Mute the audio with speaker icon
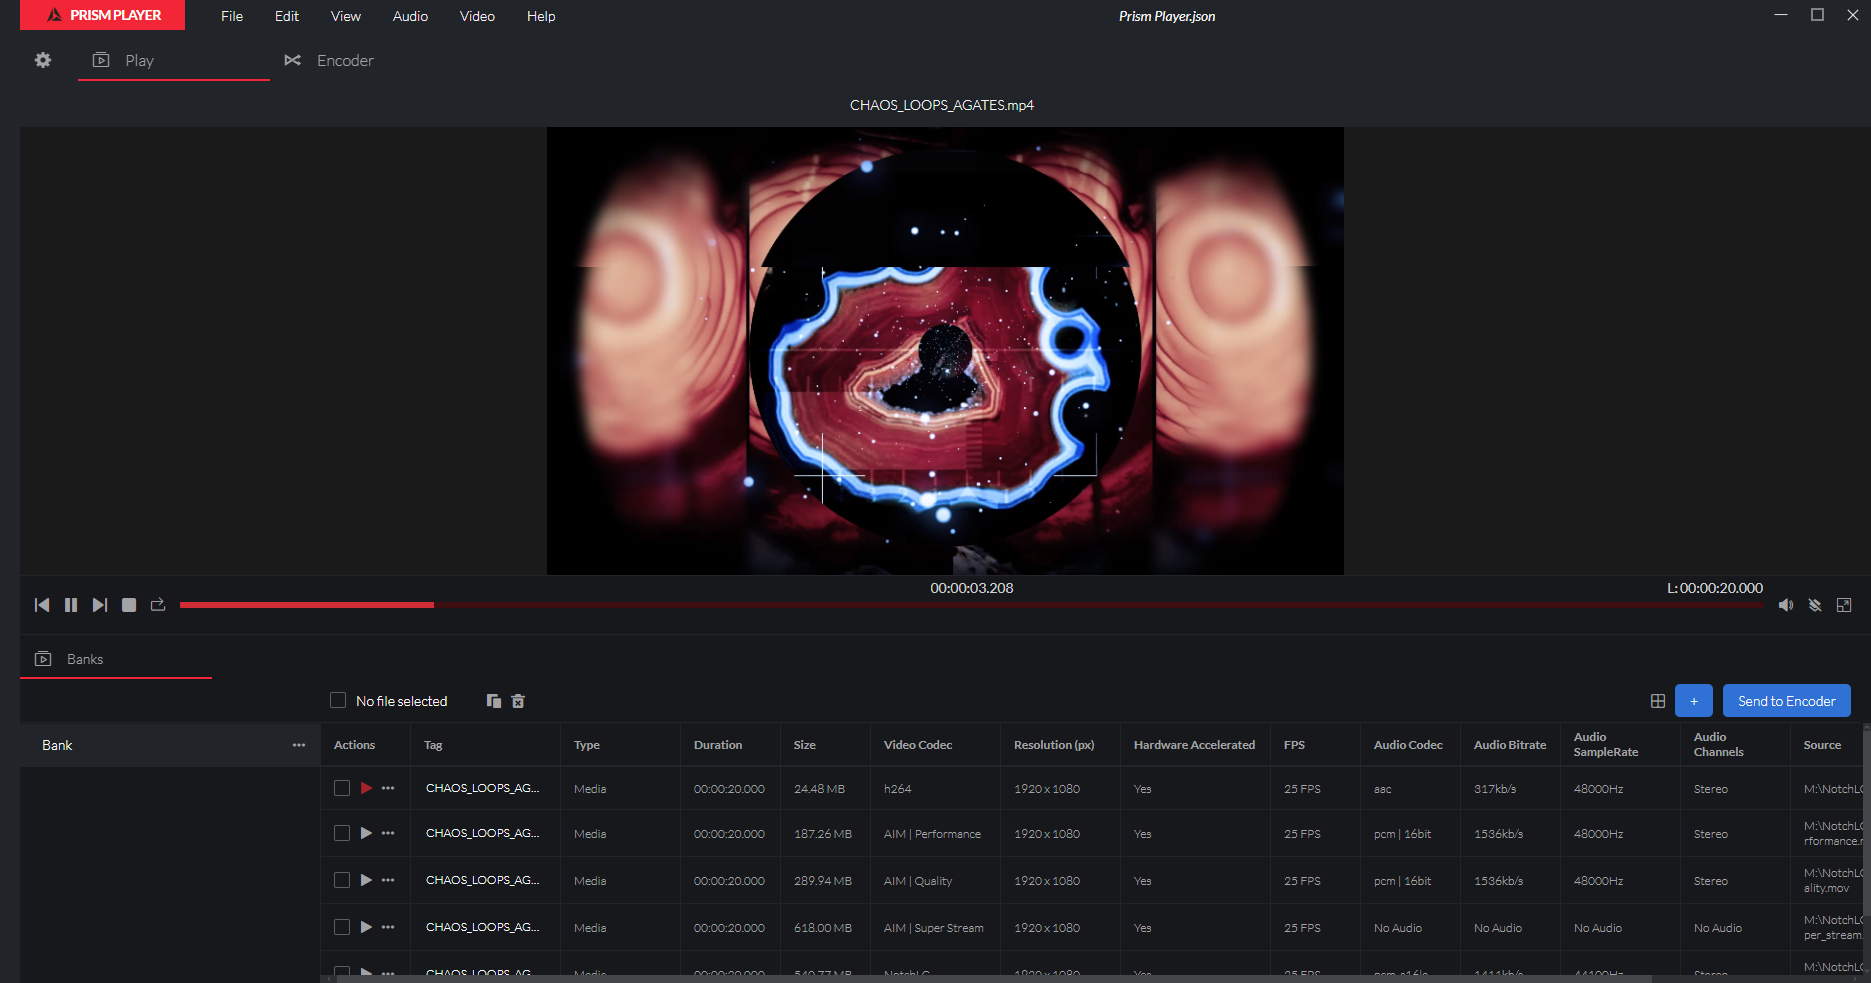Screen dimensions: 1871x983 (1786, 605)
